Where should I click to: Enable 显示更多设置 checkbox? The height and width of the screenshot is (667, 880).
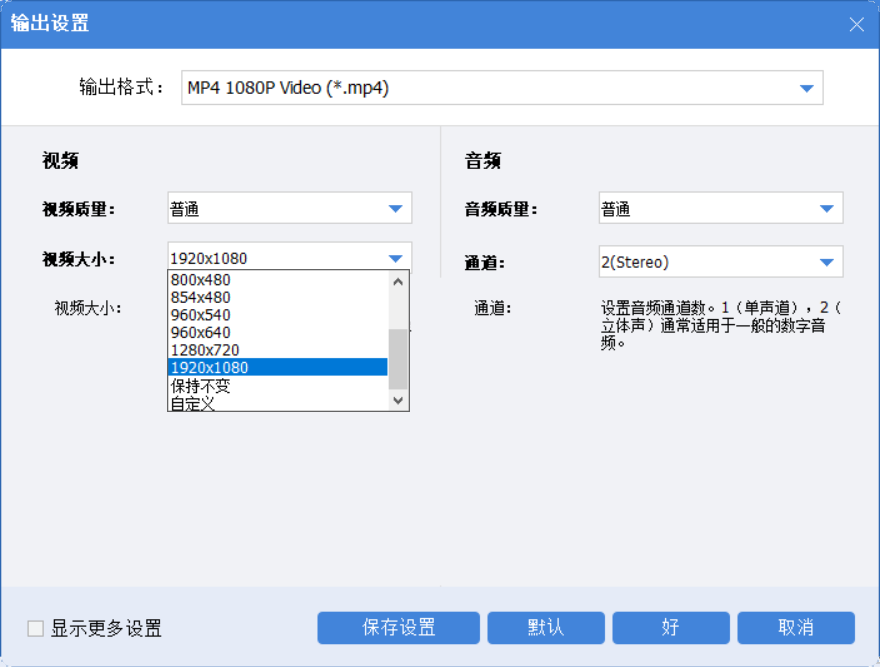(x=35, y=628)
